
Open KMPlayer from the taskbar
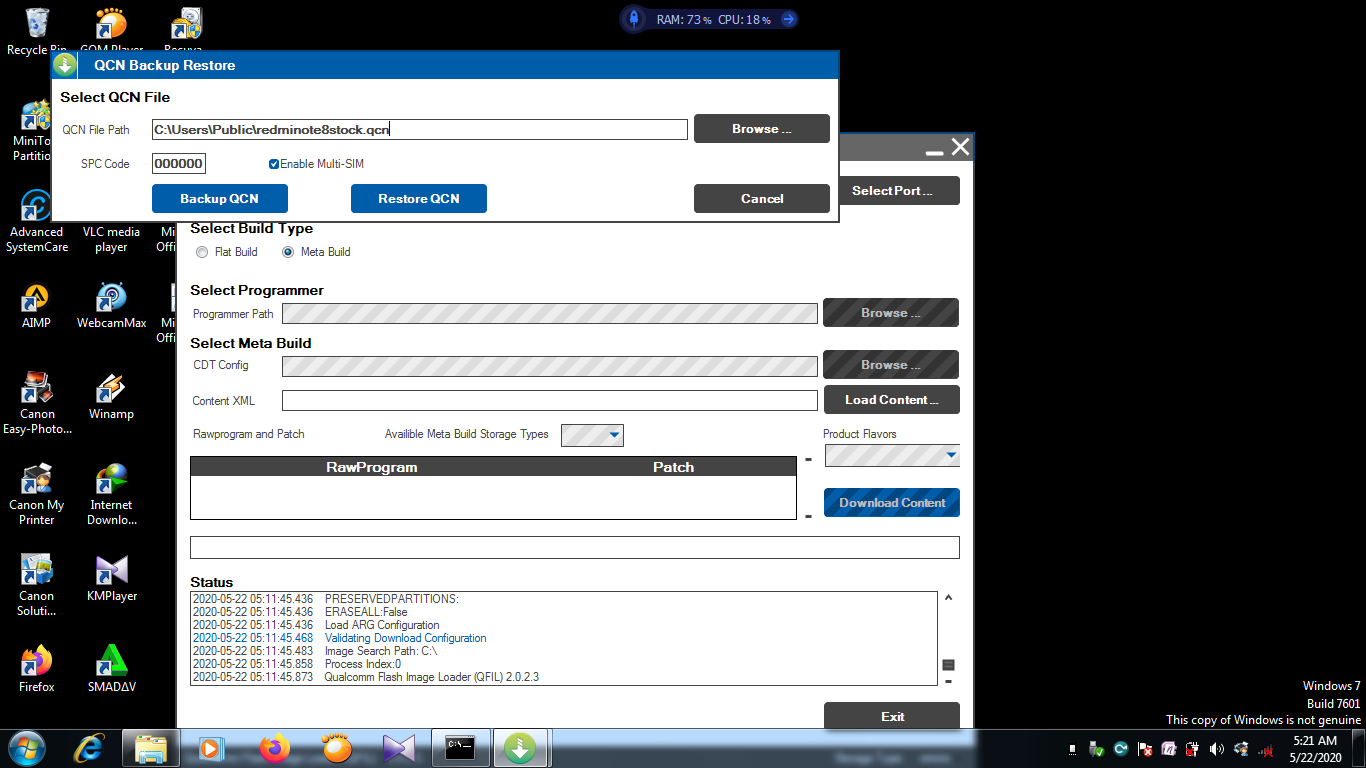(398, 748)
